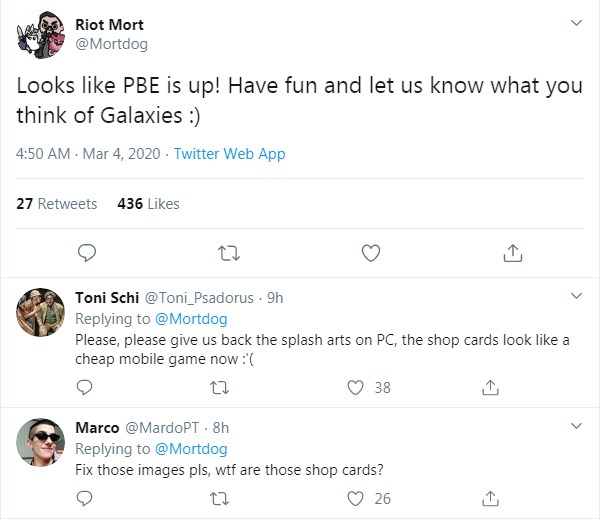Viewport: 604px width, 520px height.
Task: Like Toni Schi's reply
Action: point(354,387)
